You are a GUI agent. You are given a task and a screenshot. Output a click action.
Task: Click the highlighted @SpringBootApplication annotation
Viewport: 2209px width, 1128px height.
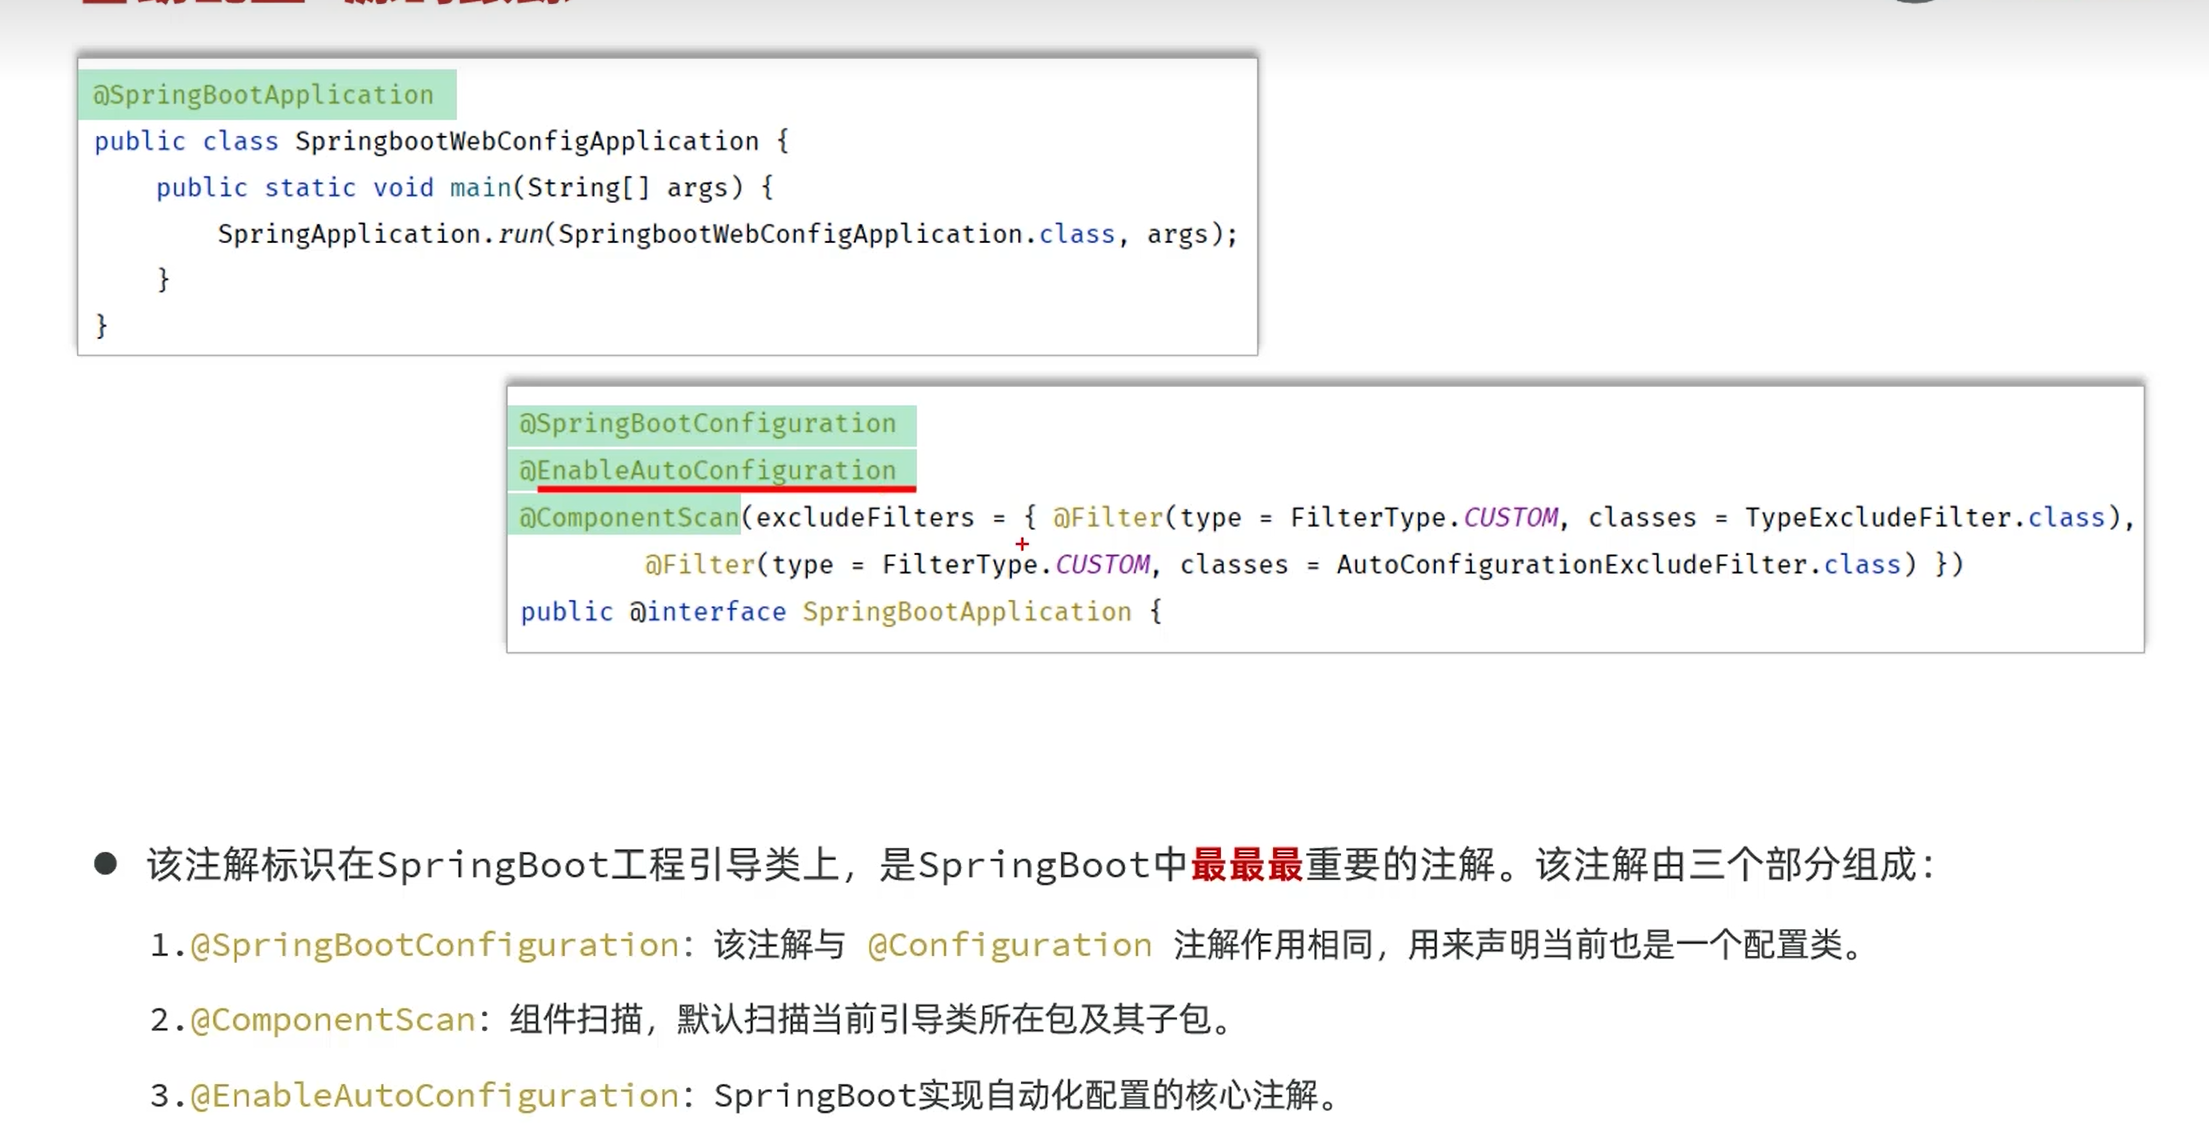pos(264,95)
